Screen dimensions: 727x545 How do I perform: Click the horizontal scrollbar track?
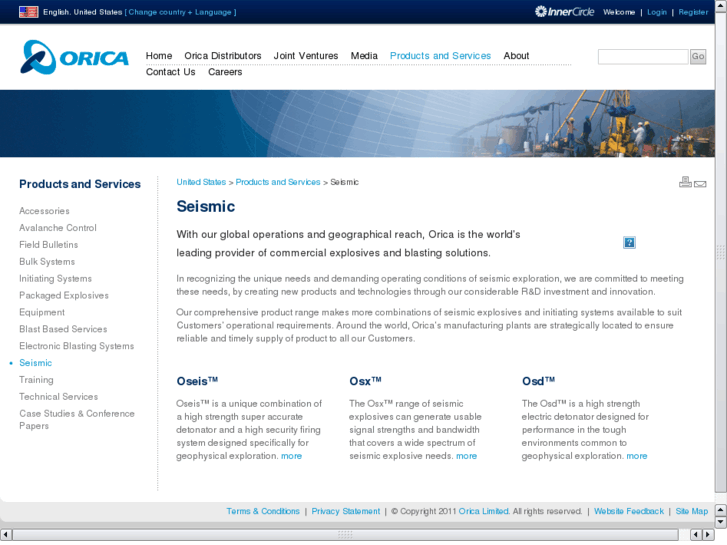click(x=345, y=535)
